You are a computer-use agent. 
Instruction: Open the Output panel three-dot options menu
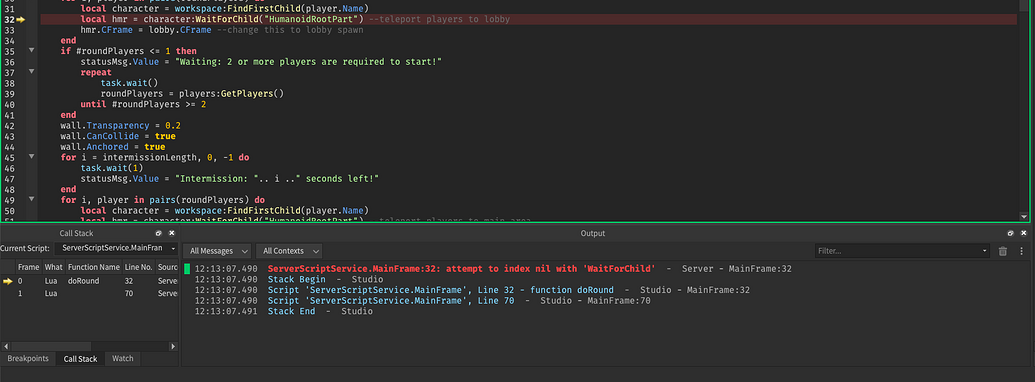coord(1021,251)
